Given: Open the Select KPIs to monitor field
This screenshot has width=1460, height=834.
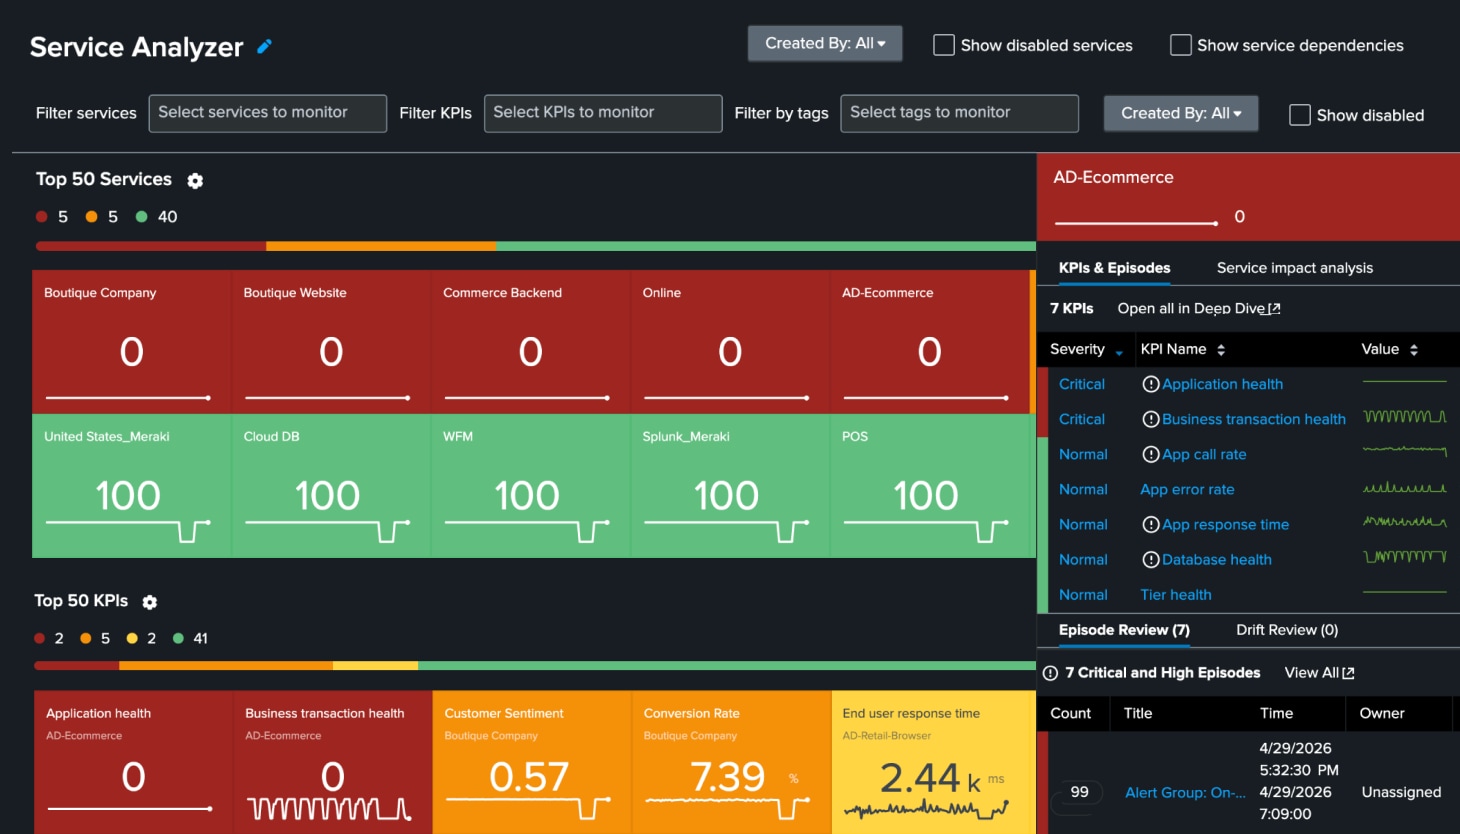Looking at the screenshot, I should 603,113.
